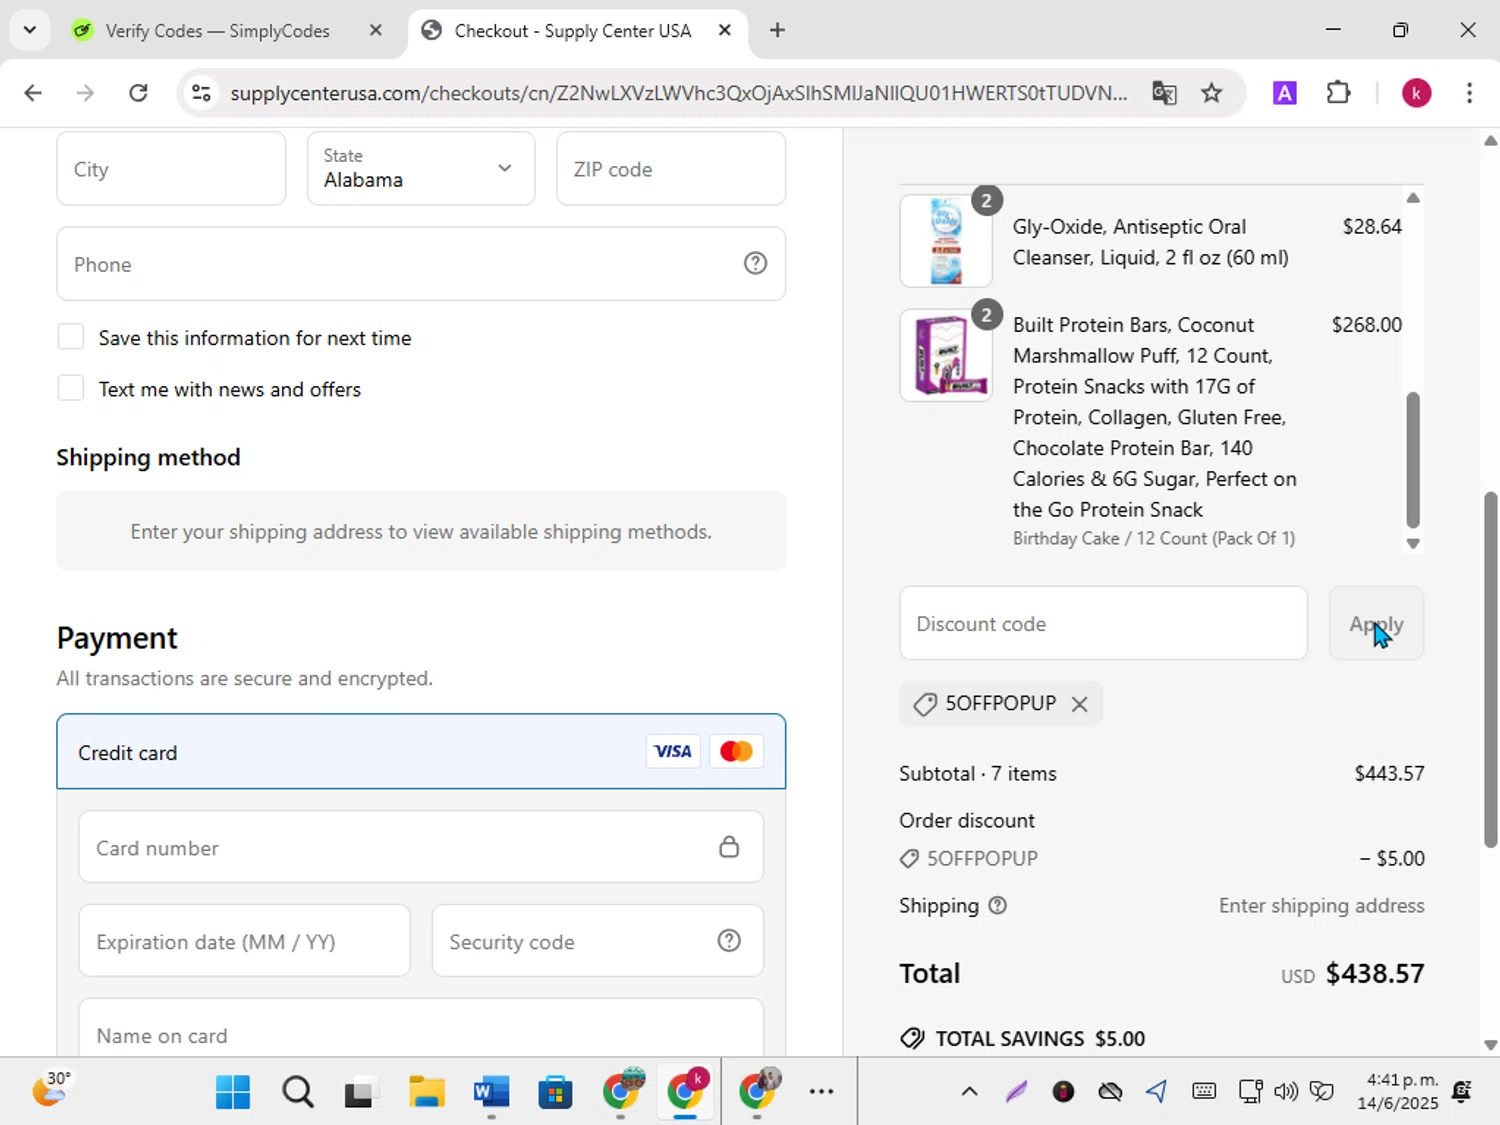Click the Gly-Oxide product thumbnail
The height and width of the screenshot is (1125, 1500).
(x=946, y=241)
